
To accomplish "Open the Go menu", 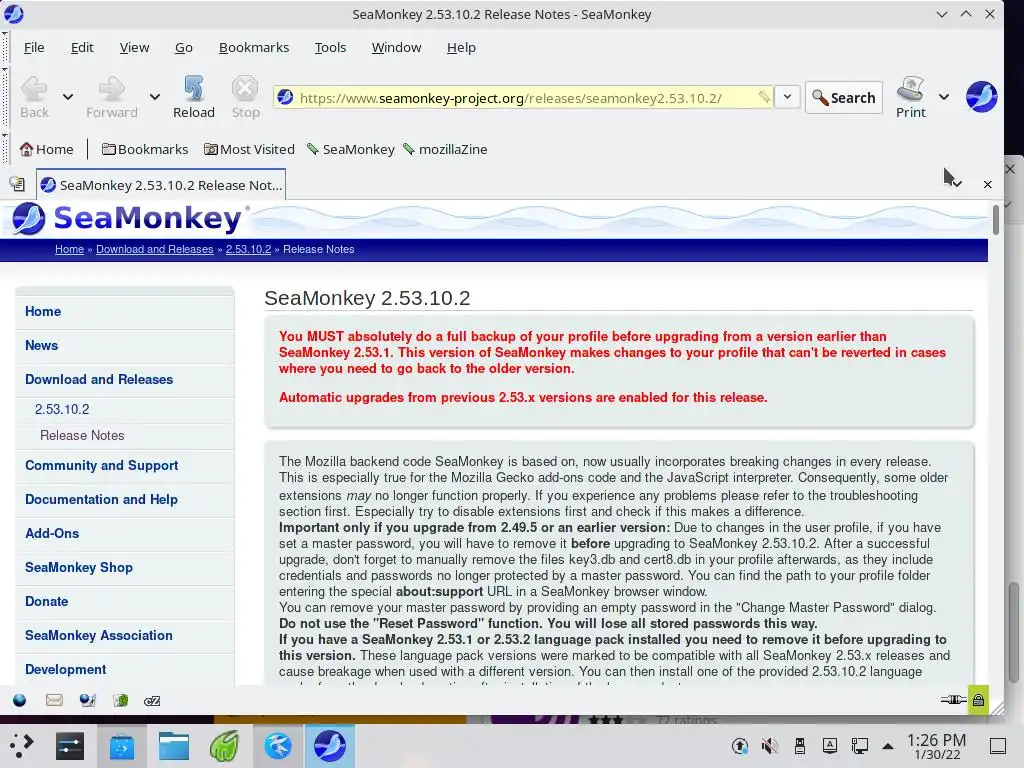I will [184, 48].
